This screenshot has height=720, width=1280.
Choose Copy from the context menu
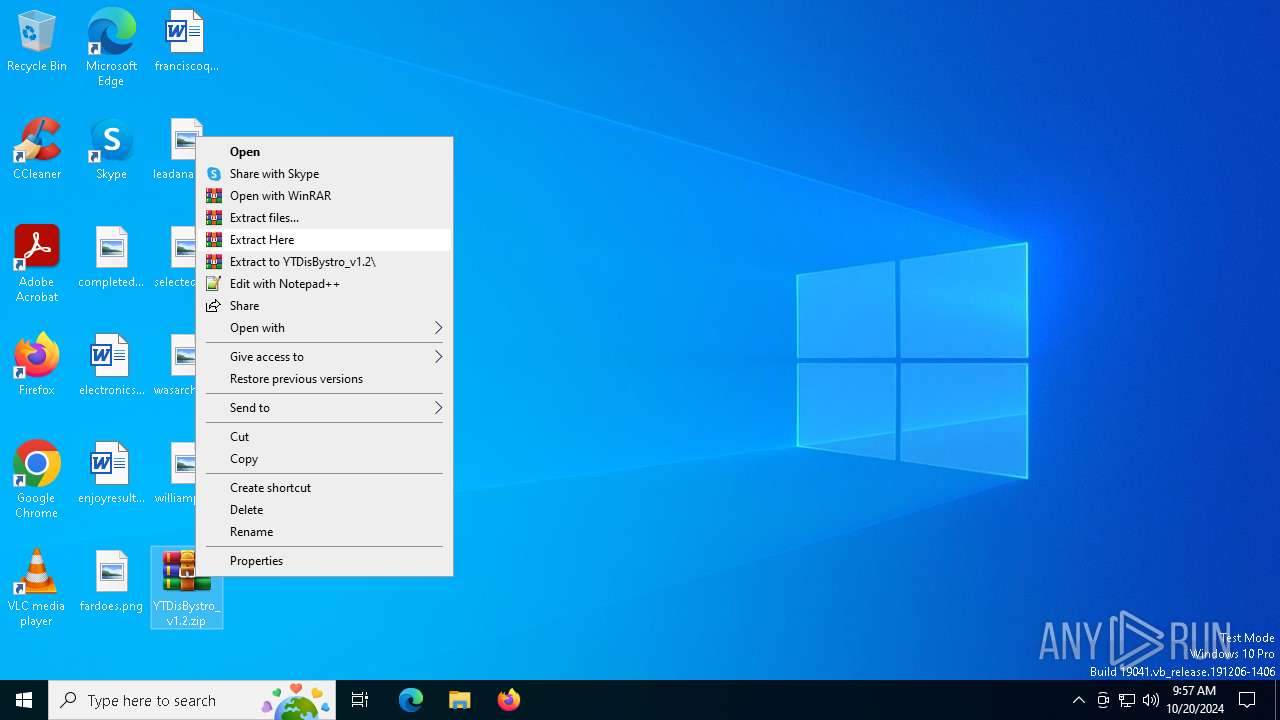click(324, 459)
